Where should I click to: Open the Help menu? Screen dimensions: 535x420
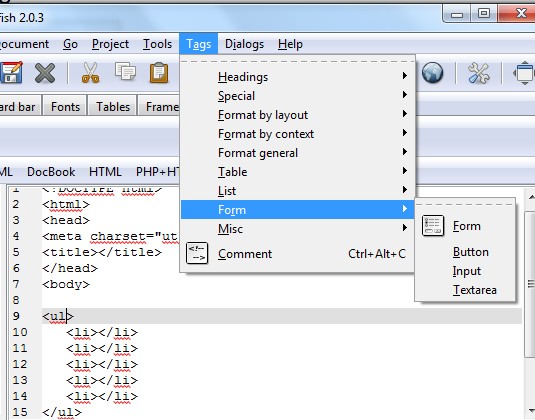coord(290,44)
